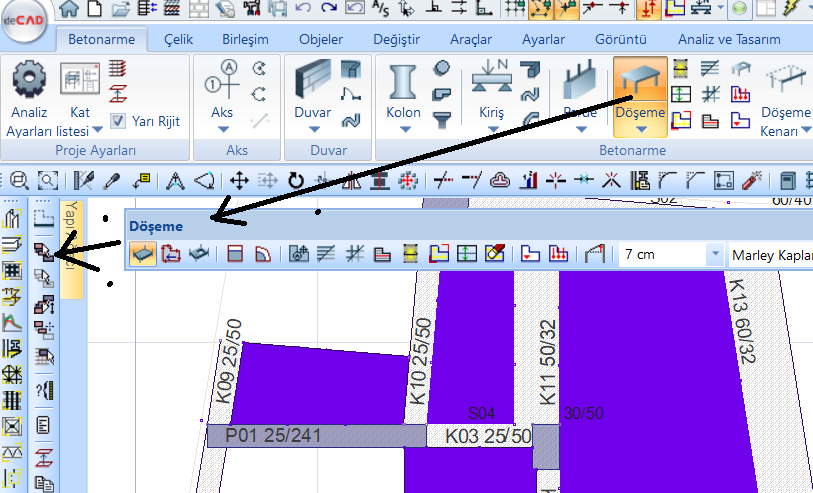The image size is (813, 493).
Task: Click the deCAD application button
Action: pos(24,25)
